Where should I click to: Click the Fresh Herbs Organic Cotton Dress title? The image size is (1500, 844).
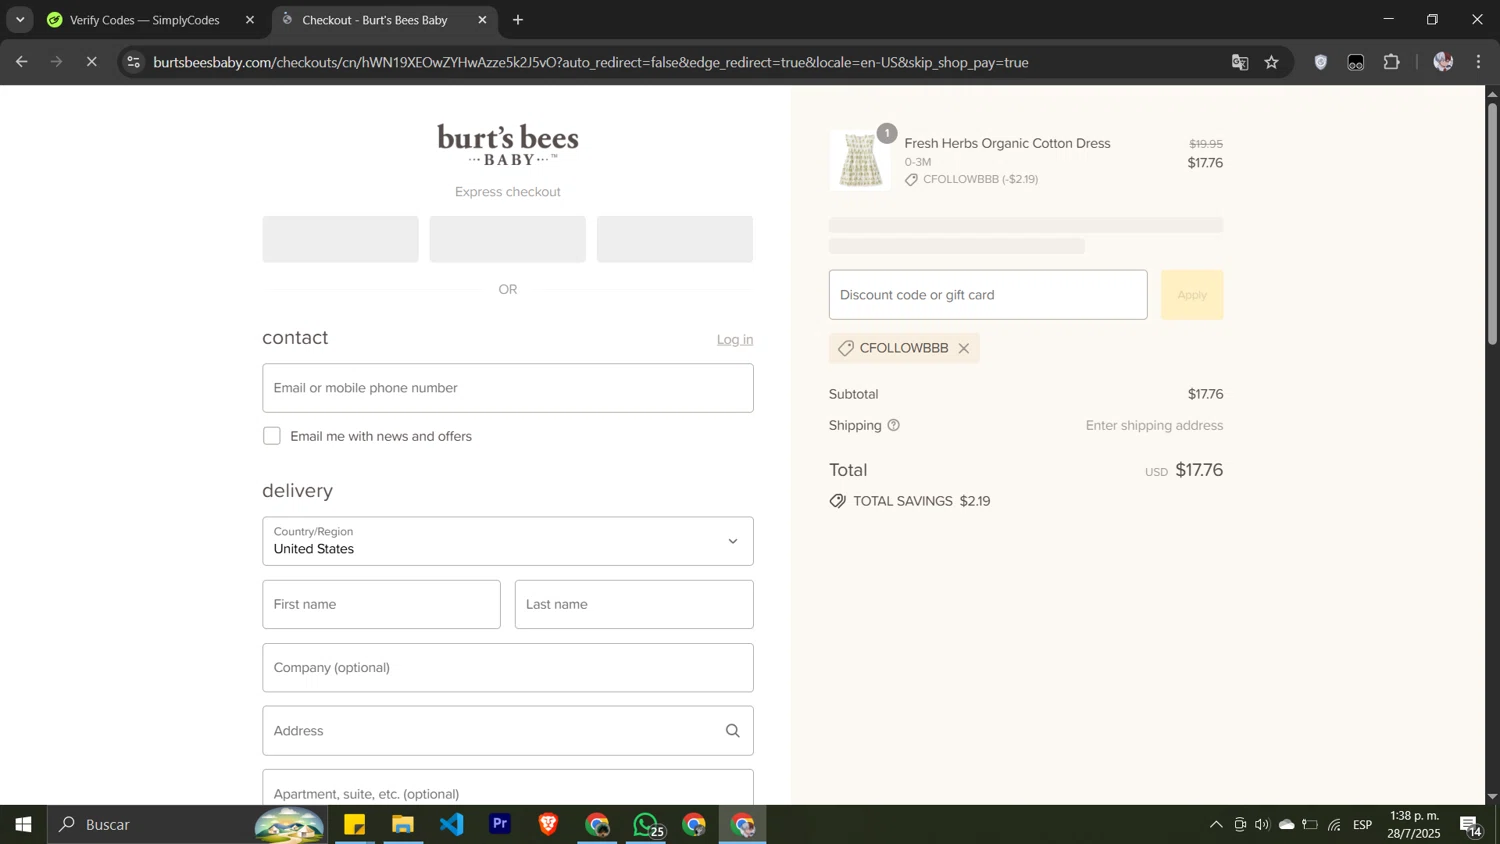pos(1007,144)
